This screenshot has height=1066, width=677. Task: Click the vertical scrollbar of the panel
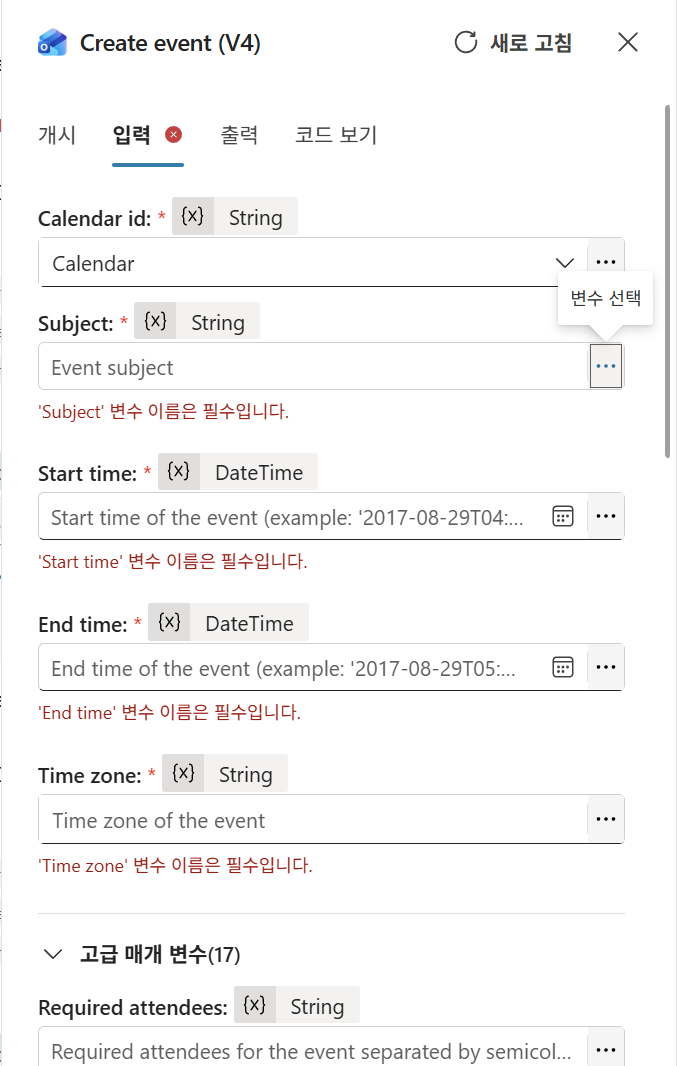(x=667, y=282)
